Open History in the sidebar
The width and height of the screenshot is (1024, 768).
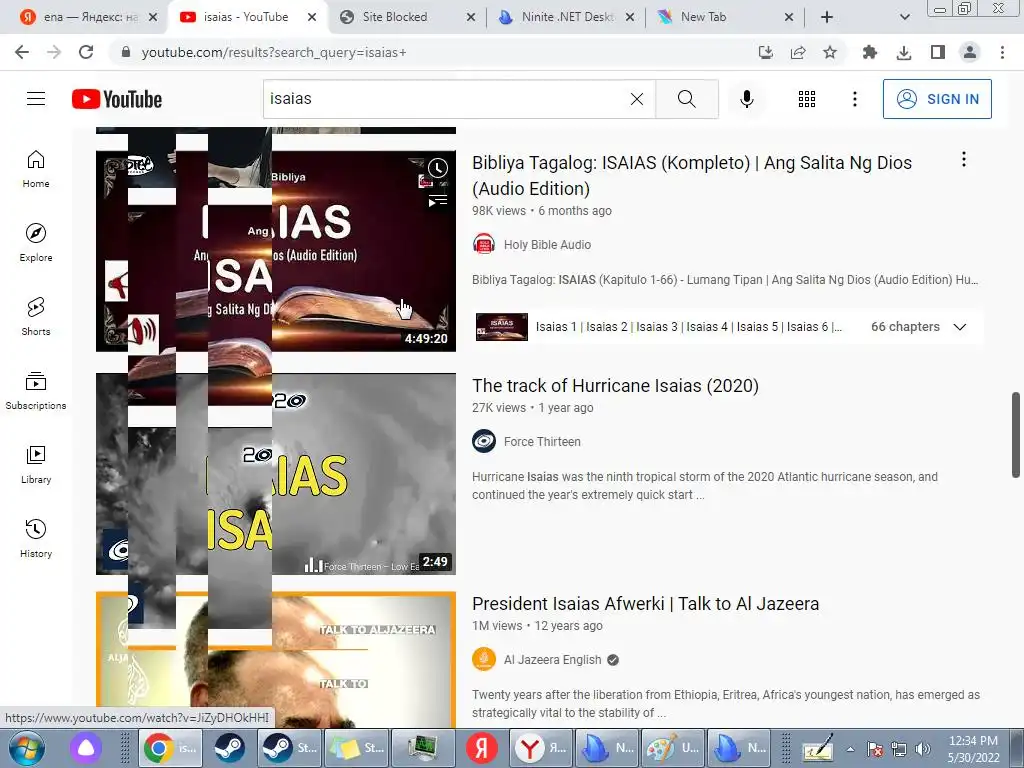36,538
